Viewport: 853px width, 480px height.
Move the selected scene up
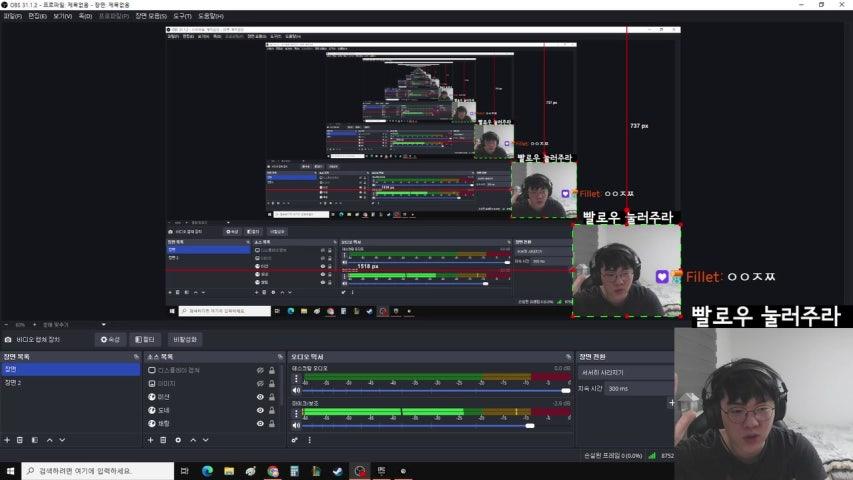(x=50, y=440)
